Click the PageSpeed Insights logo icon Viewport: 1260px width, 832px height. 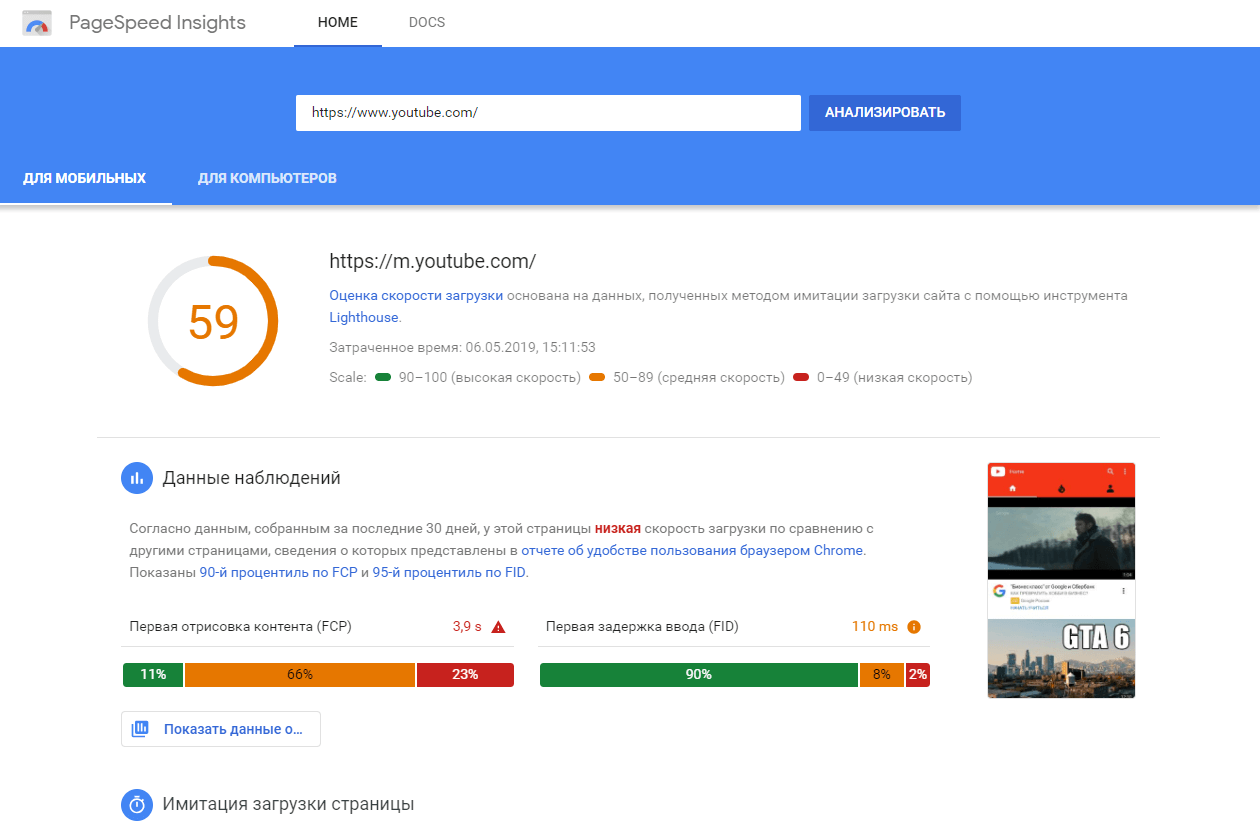[37, 22]
